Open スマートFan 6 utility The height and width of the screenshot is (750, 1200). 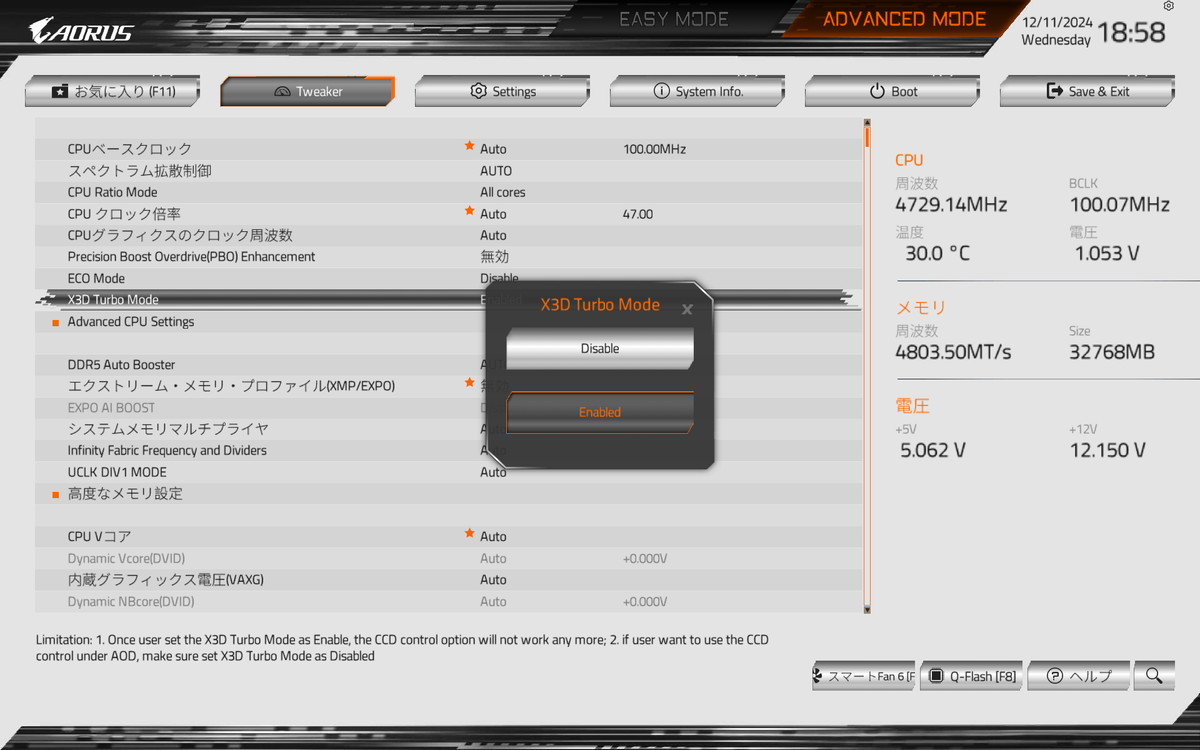[x=863, y=676]
